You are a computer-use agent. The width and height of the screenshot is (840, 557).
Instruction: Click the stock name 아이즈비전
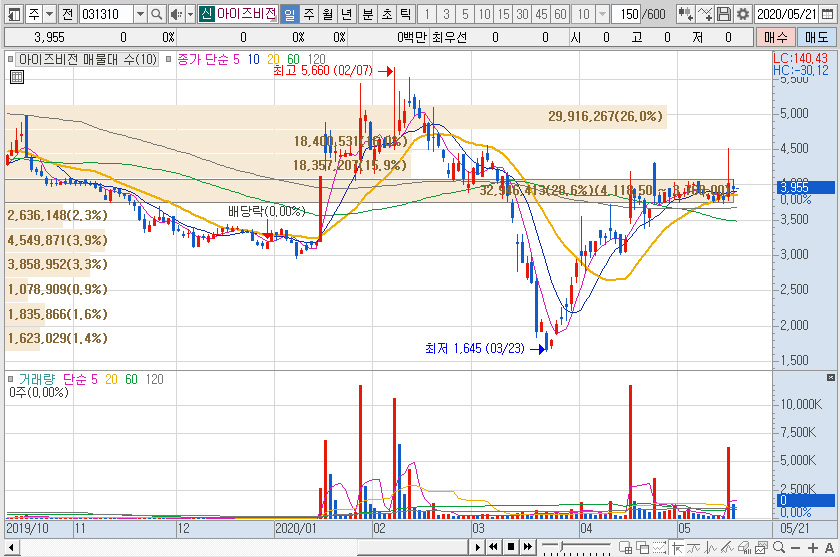[246, 13]
